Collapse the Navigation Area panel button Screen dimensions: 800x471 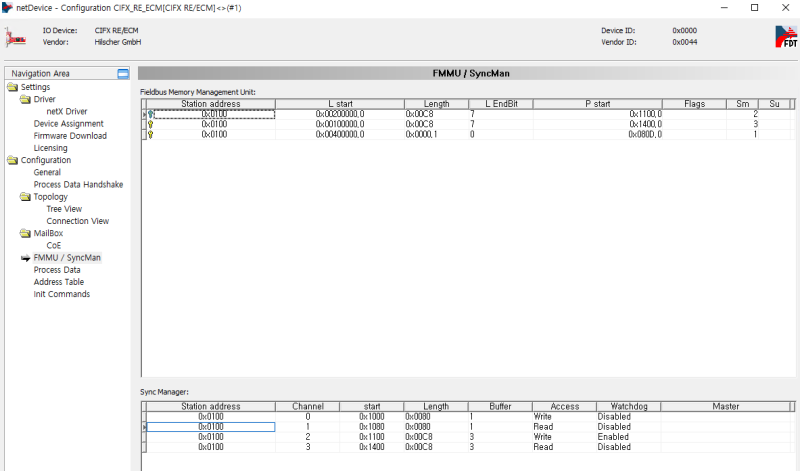click(123, 73)
